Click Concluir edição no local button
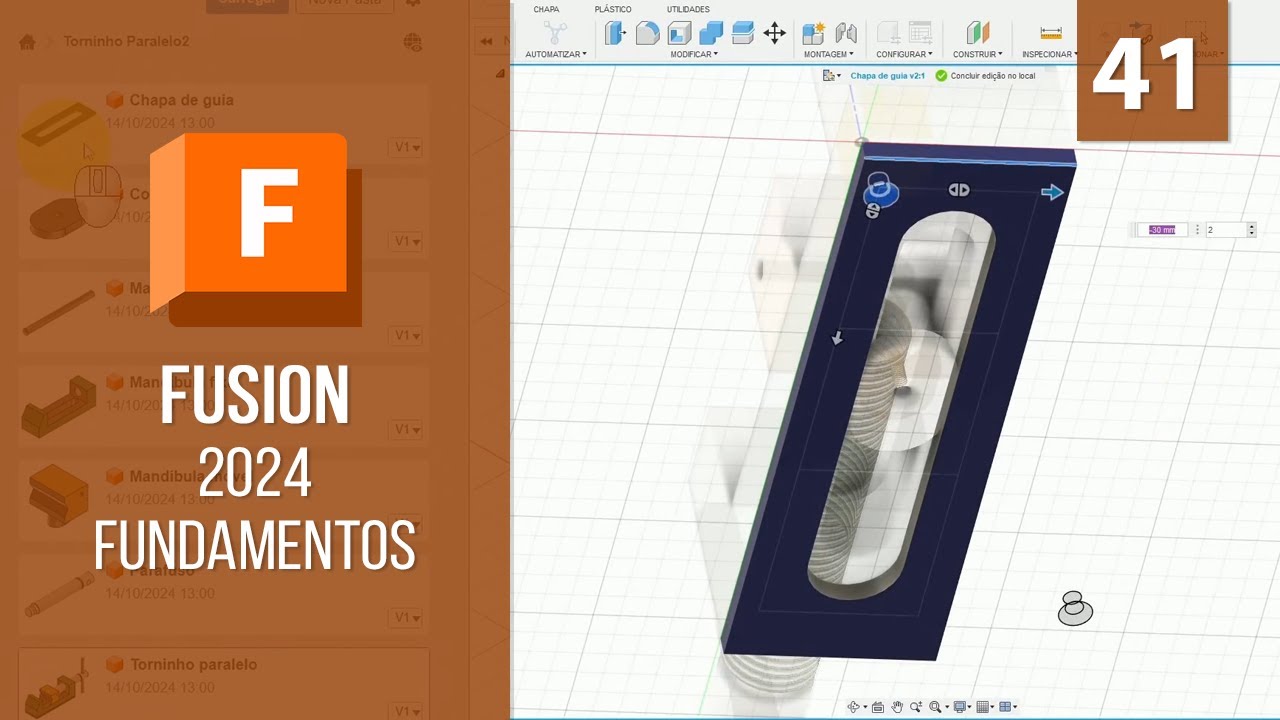The image size is (1280, 720). (985, 76)
